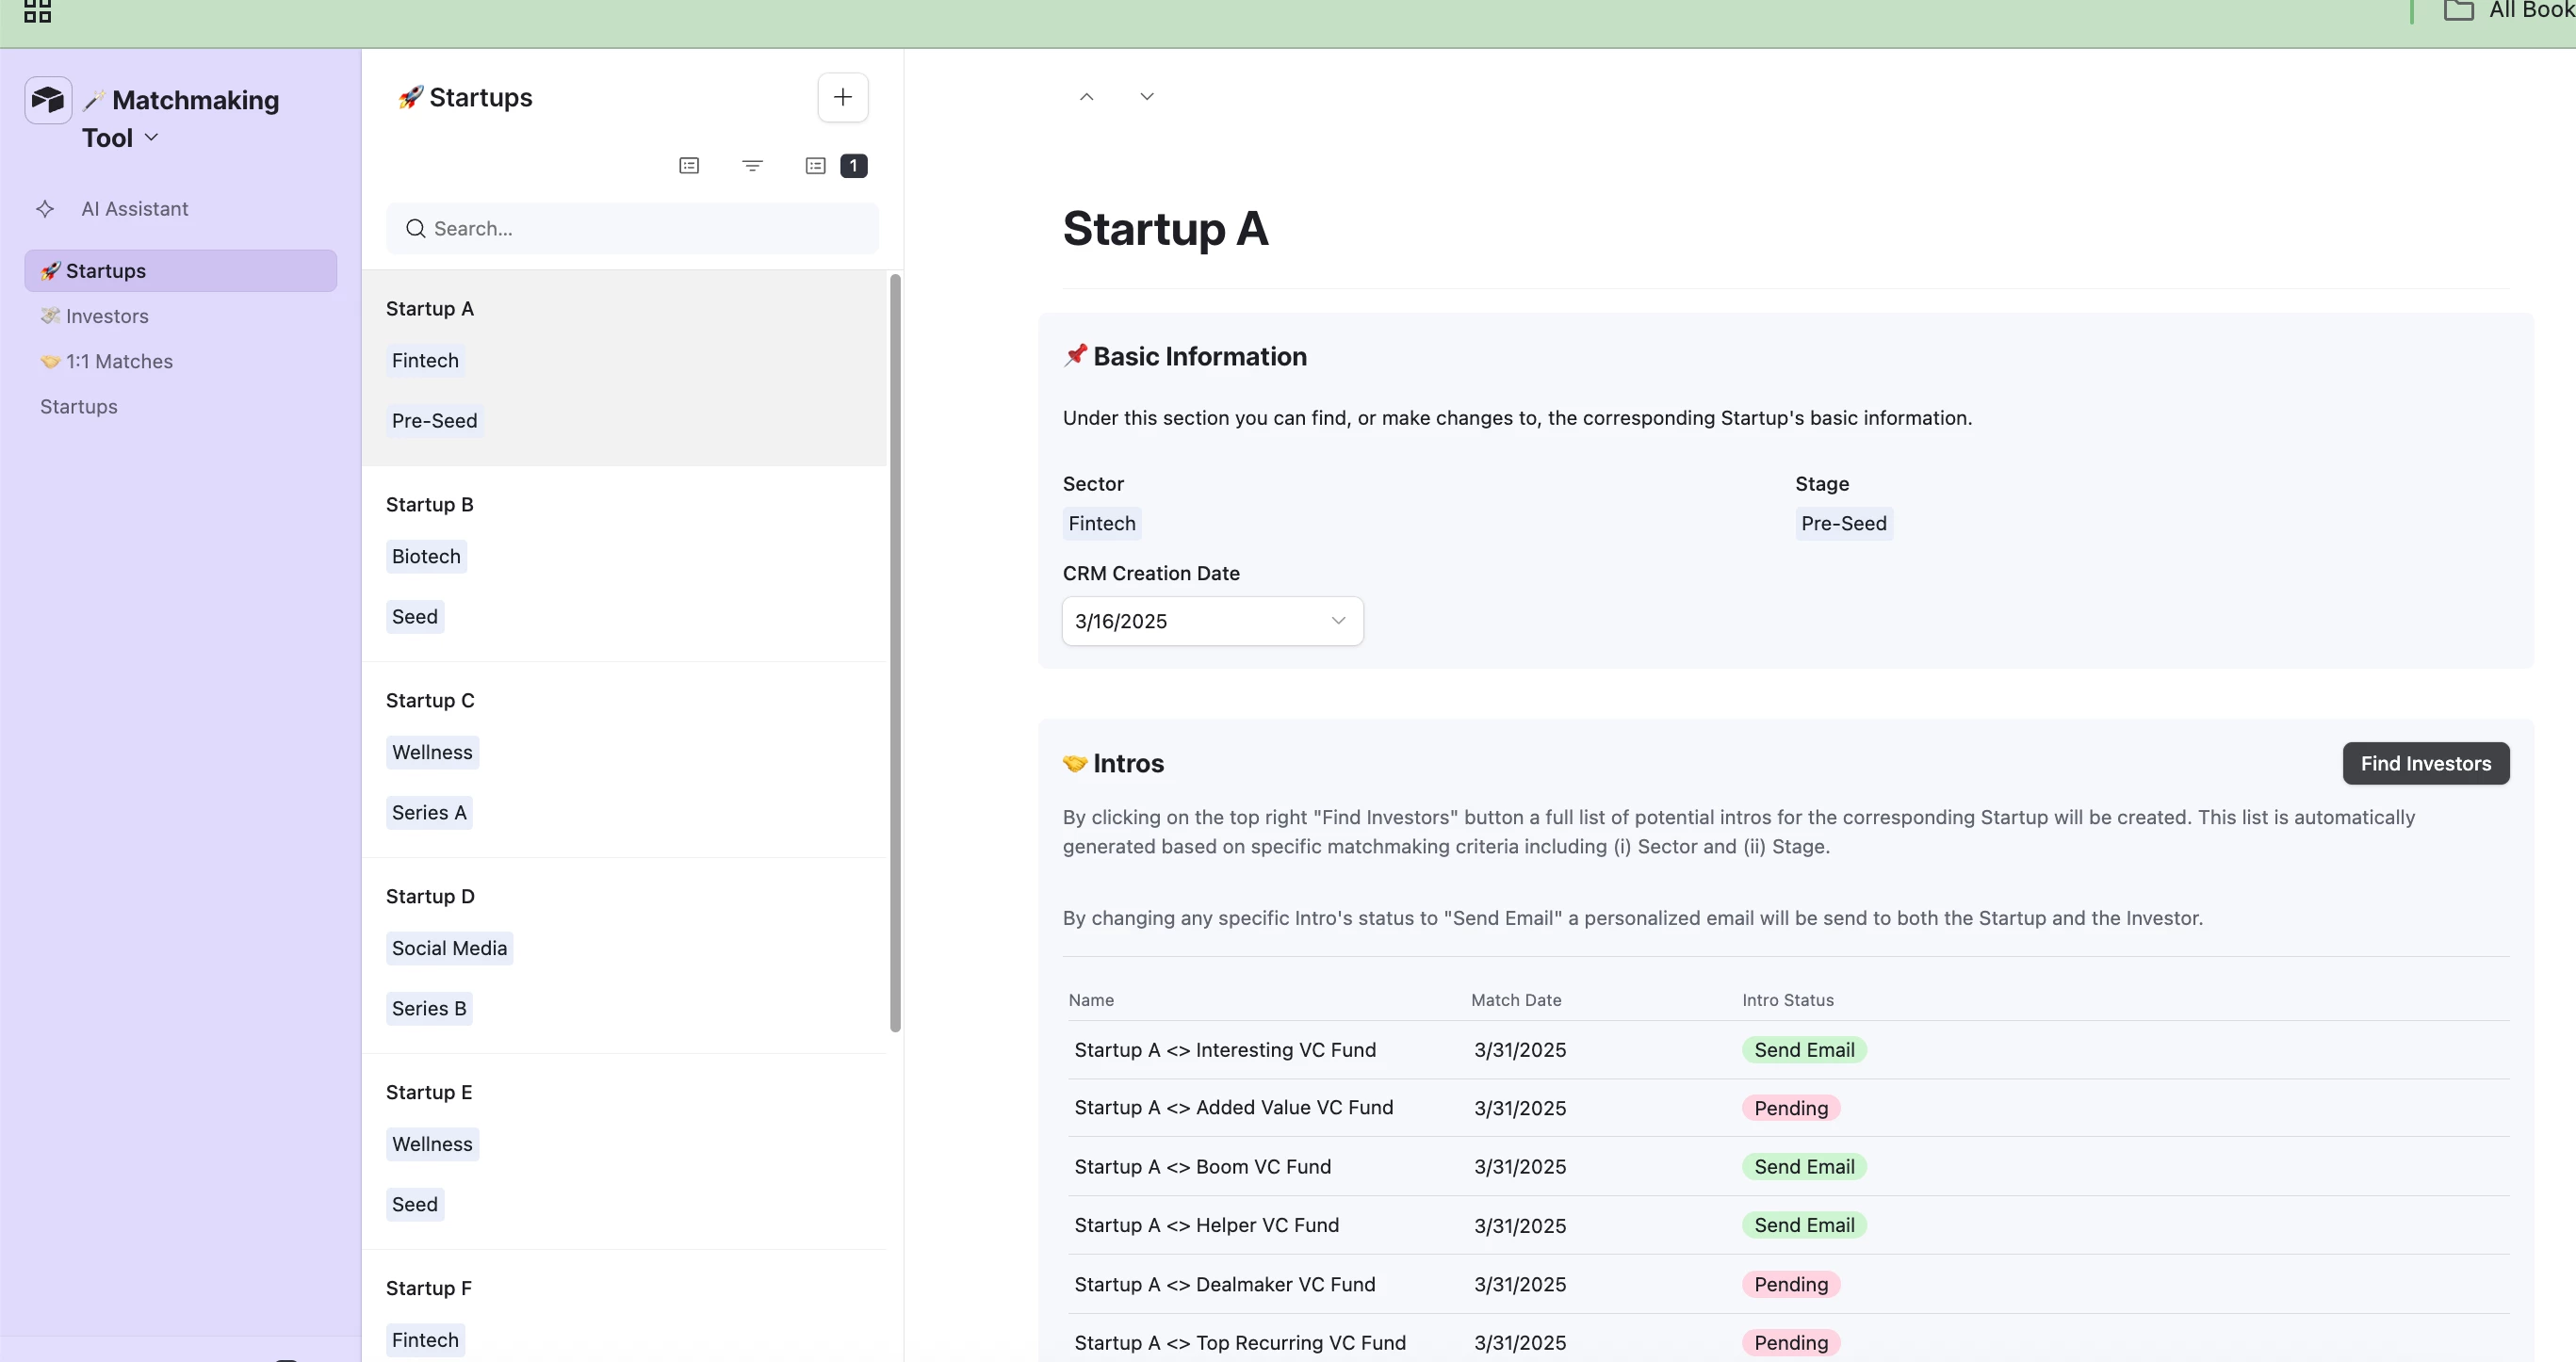Viewport: 2576px width, 1362px height.
Task: Select Startup C in the list
Action: [x=624, y=760]
